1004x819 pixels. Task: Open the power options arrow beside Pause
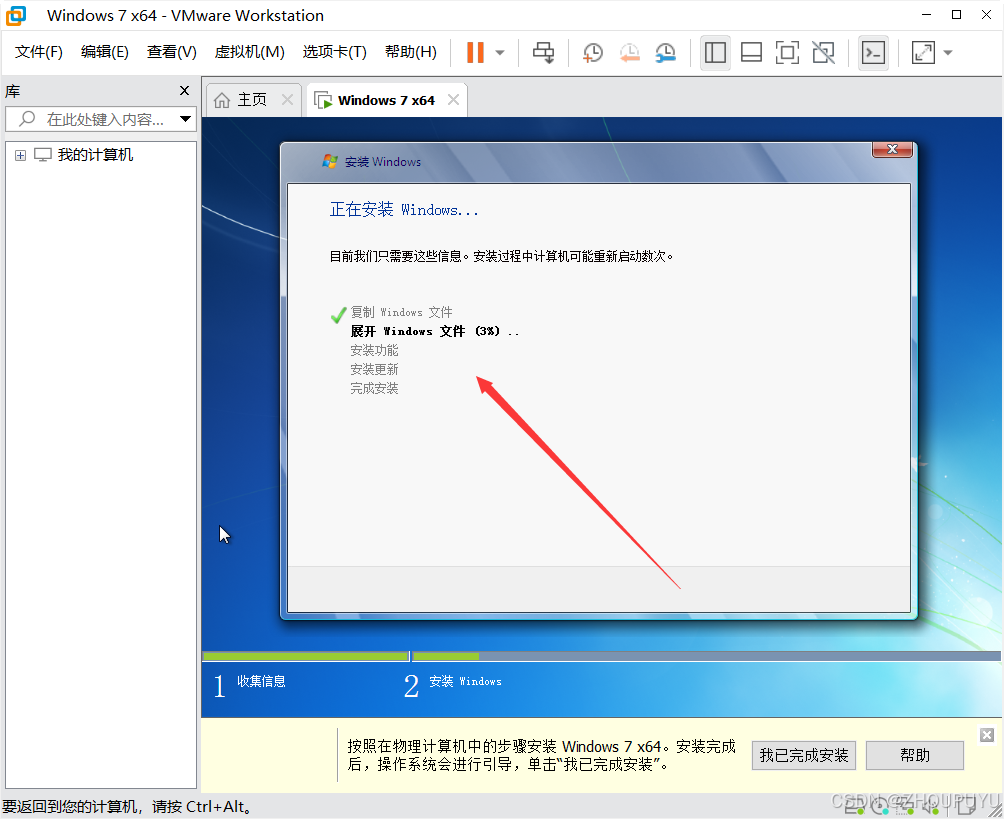click(x=500, y=53)
